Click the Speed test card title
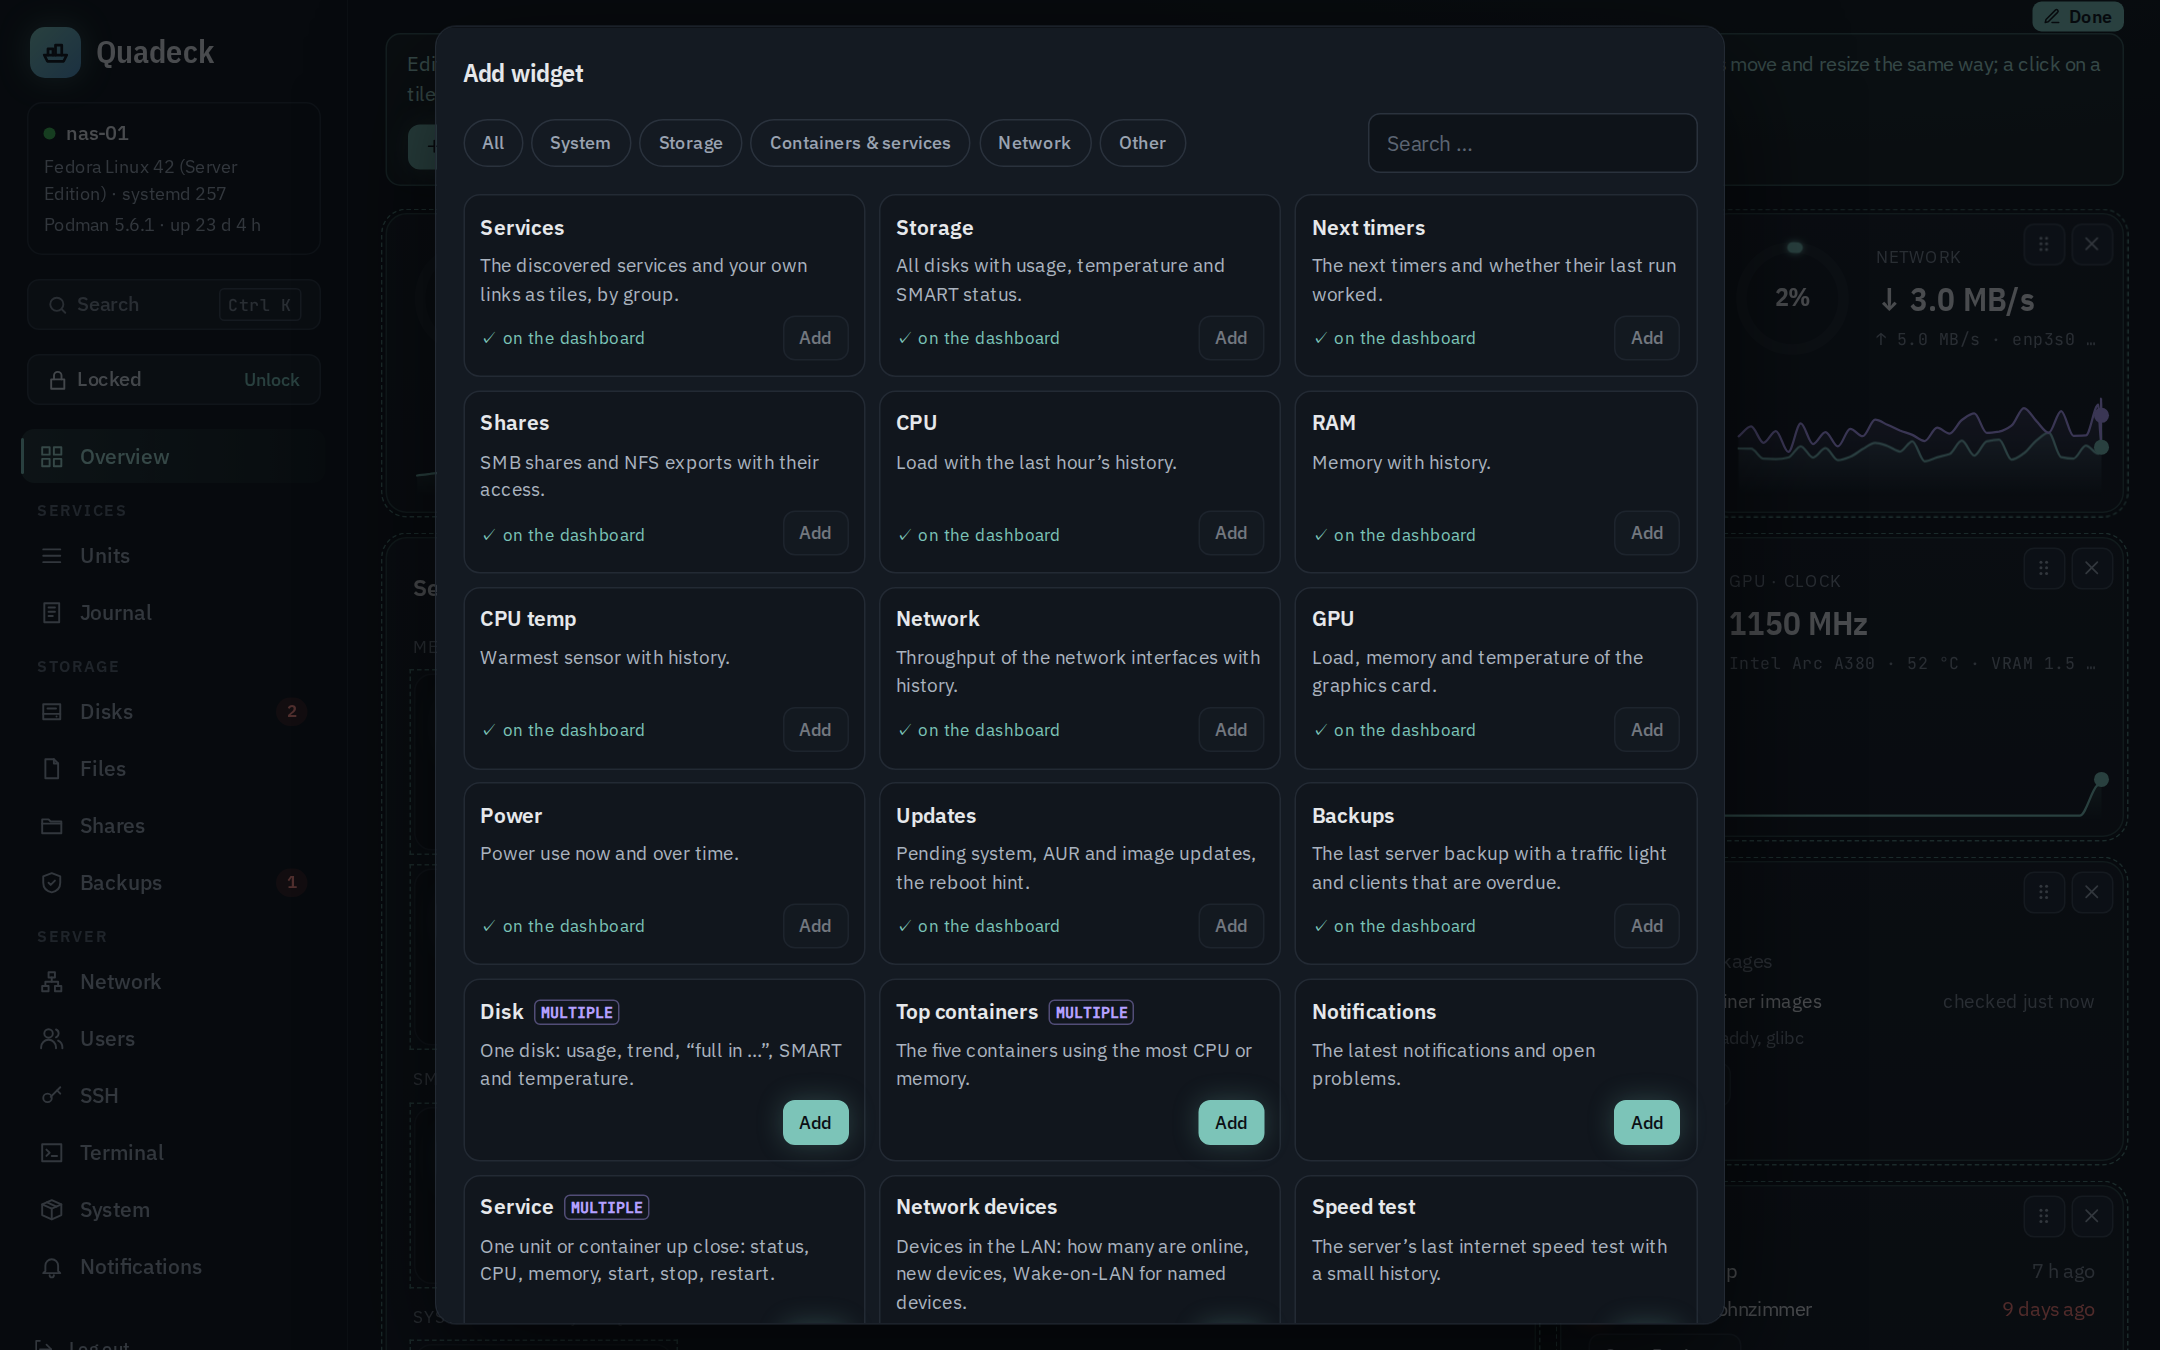Viewport: 2160px width, 1350px height. pos(1363,1207)
